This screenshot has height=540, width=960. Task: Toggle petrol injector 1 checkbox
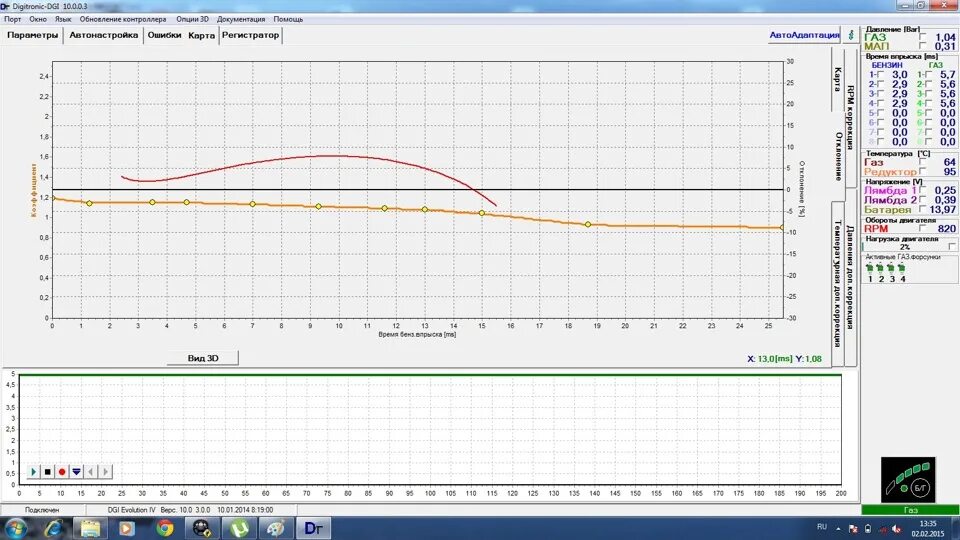pos(880,75)
